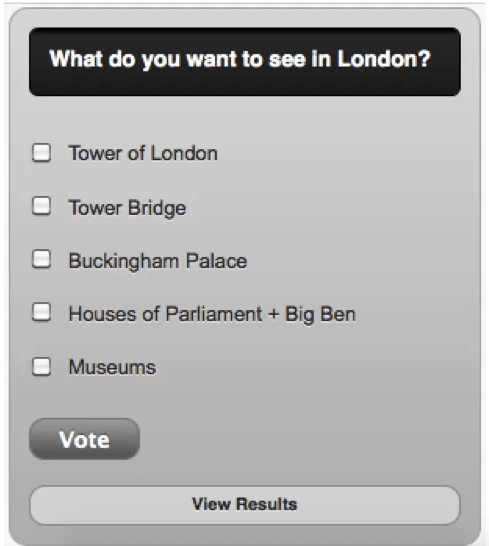The height and width of the screenshot is (546, 489).
Task: Click the poll question heading banner
Action: [245, 62]
